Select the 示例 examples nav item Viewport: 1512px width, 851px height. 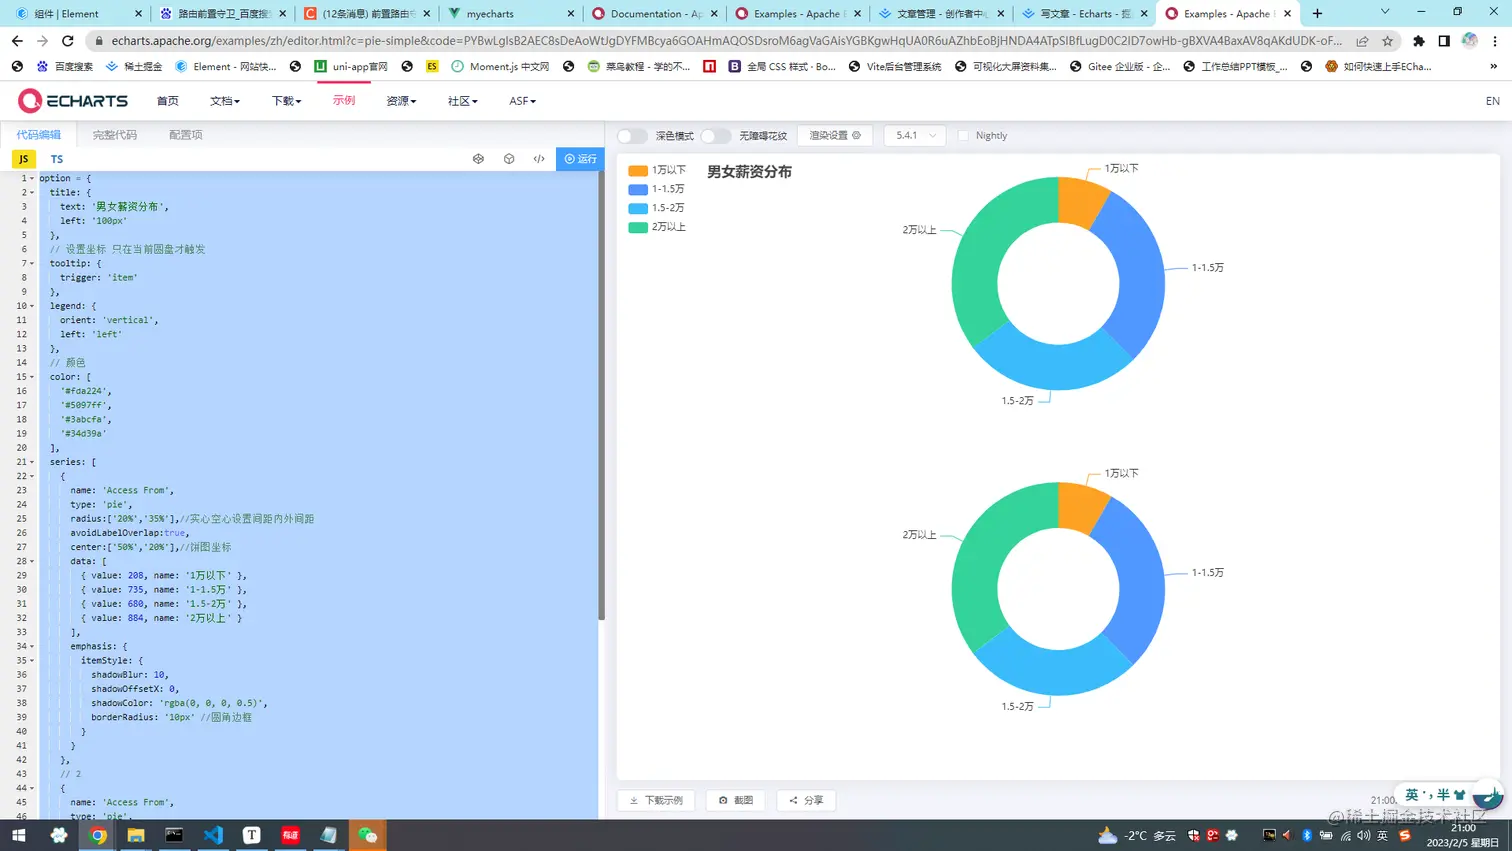[x=344, y=101]
